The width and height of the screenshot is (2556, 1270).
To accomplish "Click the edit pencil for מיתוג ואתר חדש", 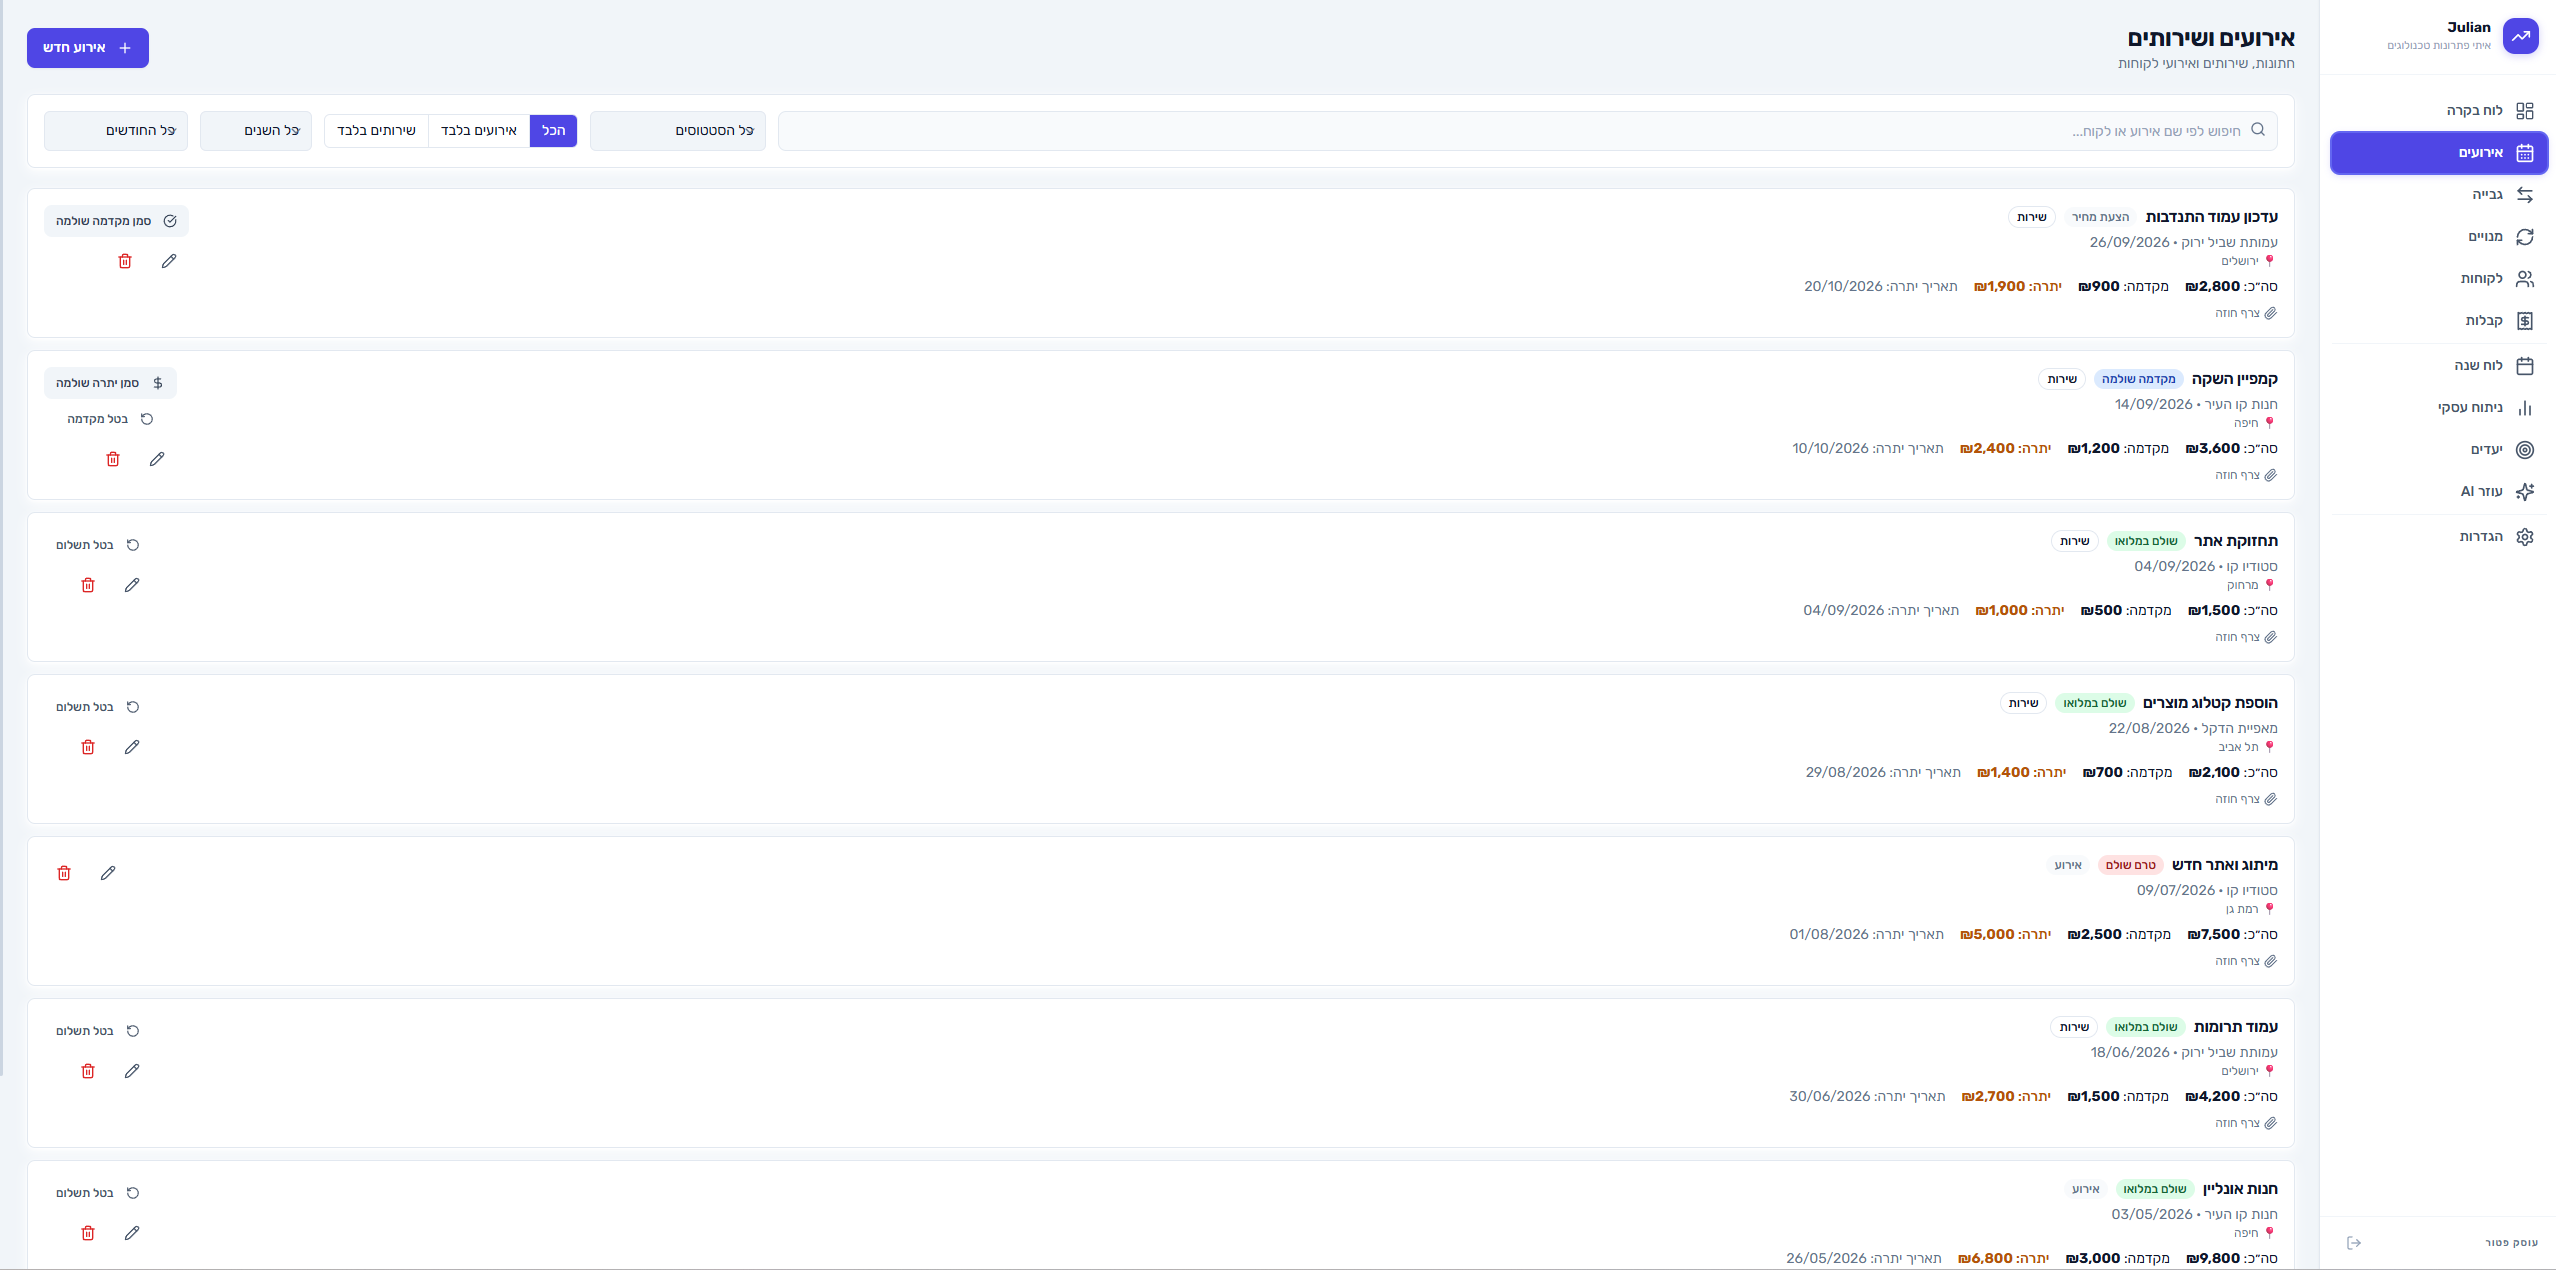I will coord(108,873).
